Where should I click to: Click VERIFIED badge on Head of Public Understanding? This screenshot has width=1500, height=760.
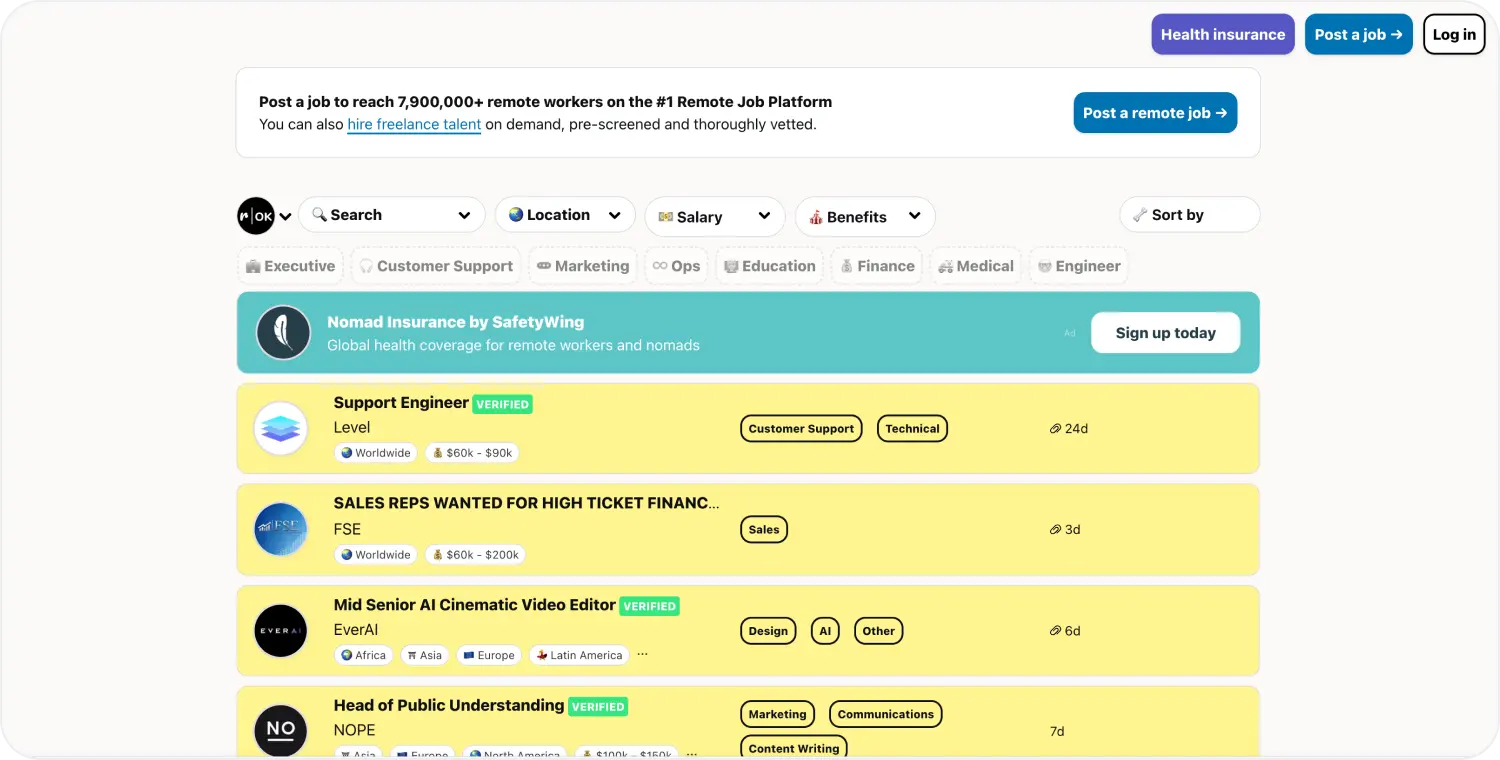597,706
